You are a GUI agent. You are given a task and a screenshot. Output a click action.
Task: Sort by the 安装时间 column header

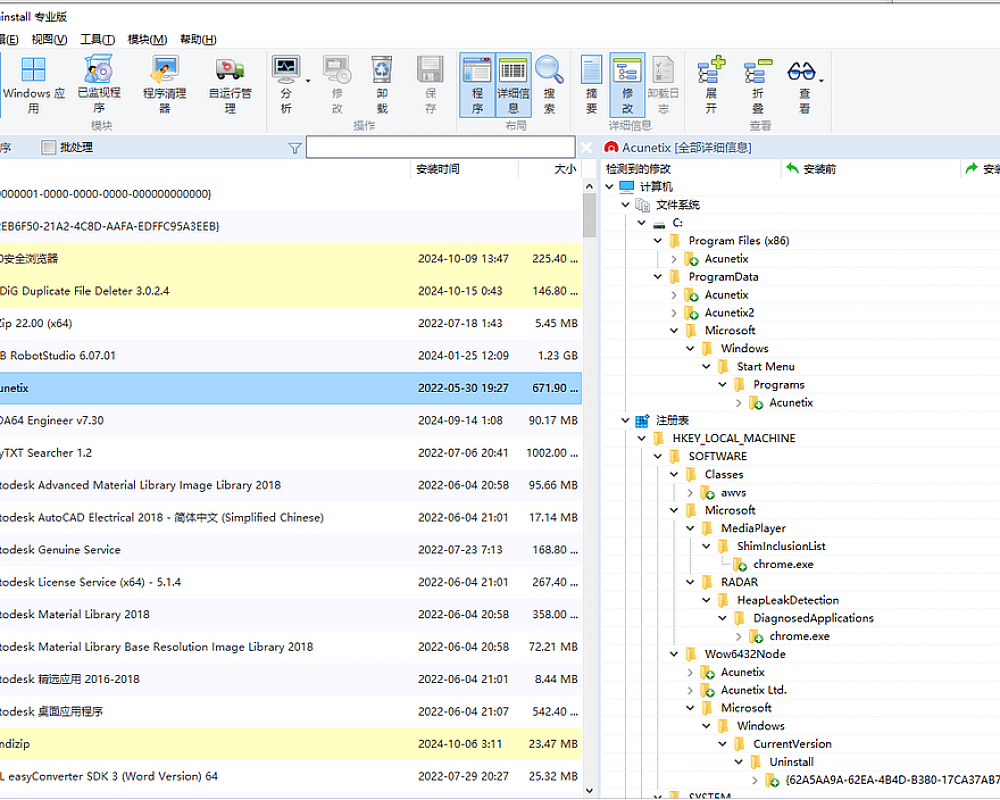pos(438,169)
